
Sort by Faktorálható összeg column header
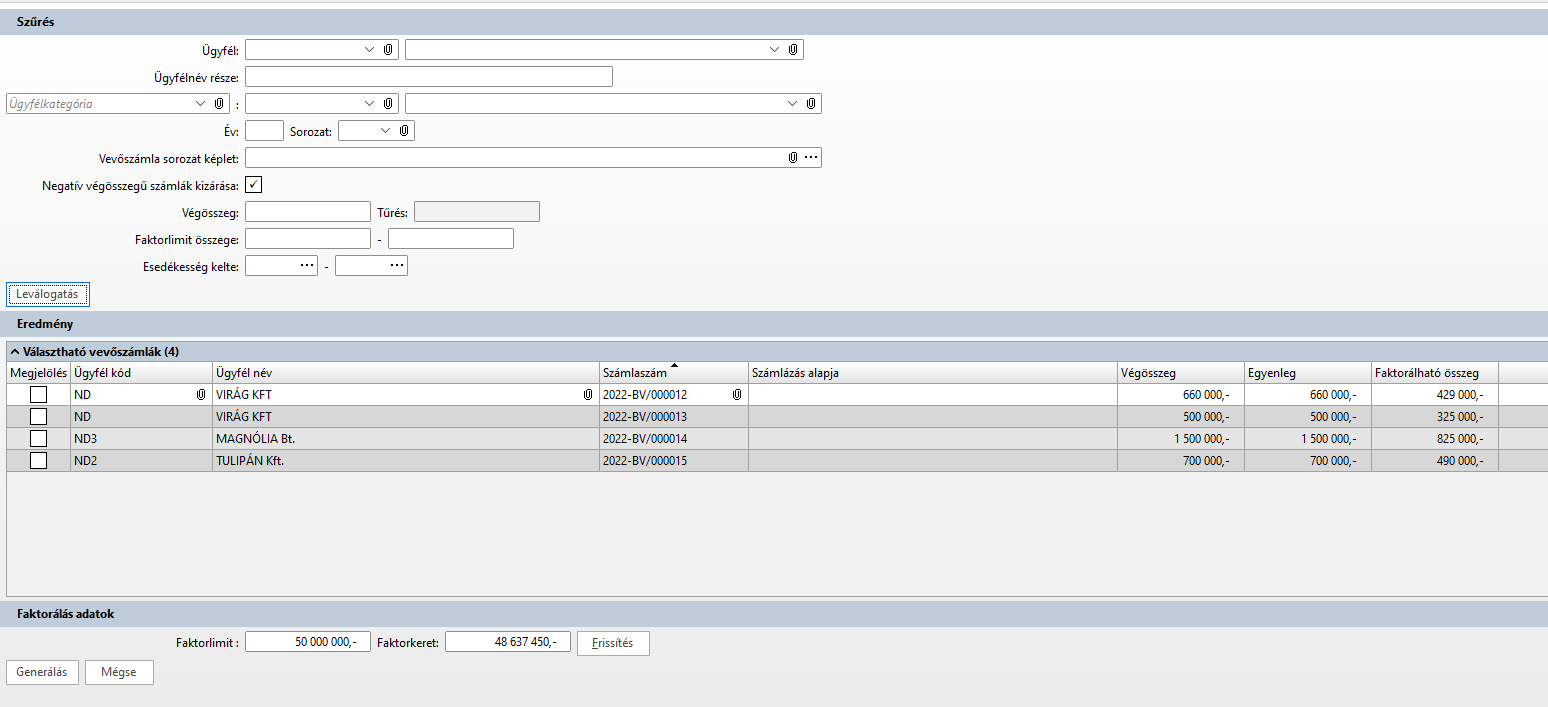click(x=1435, y=373)
